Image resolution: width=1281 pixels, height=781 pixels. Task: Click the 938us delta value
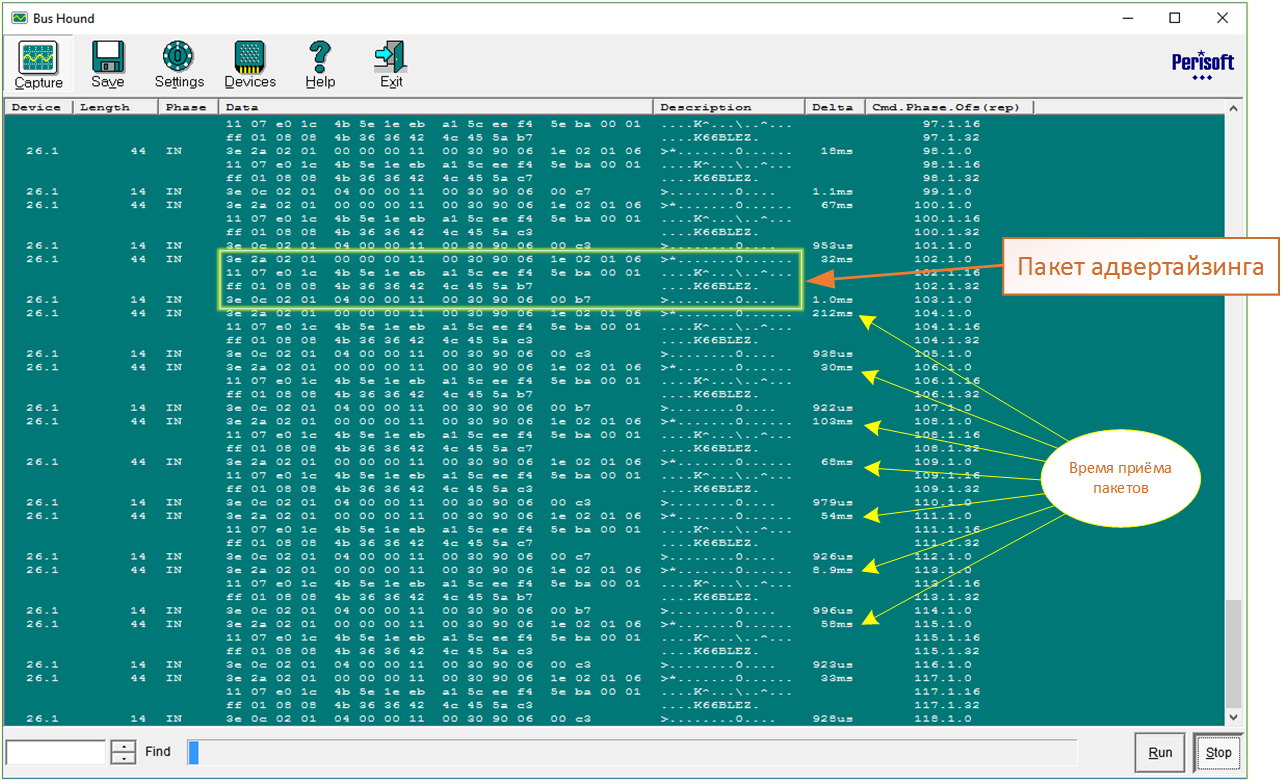point(834,353)
